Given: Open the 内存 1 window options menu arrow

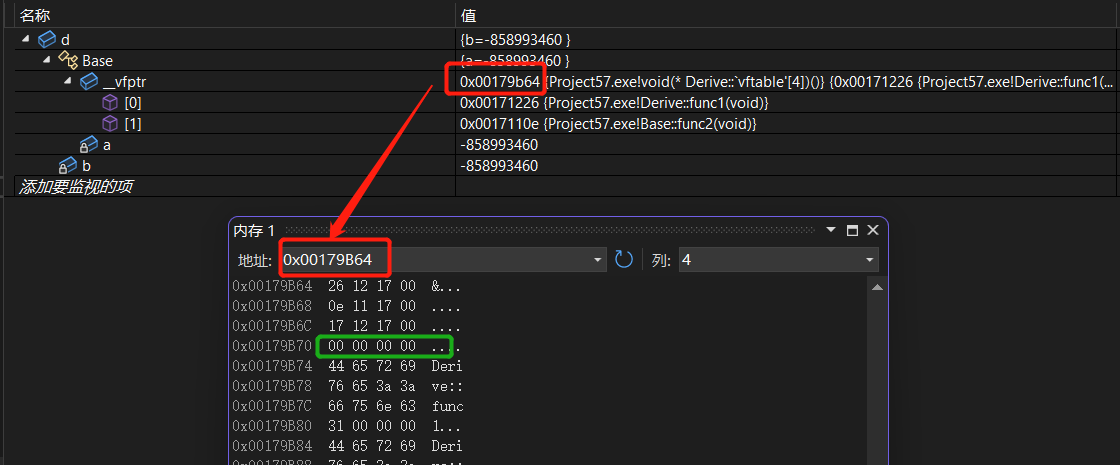Looking at the screenshot, I should click(x=831, y=230).
